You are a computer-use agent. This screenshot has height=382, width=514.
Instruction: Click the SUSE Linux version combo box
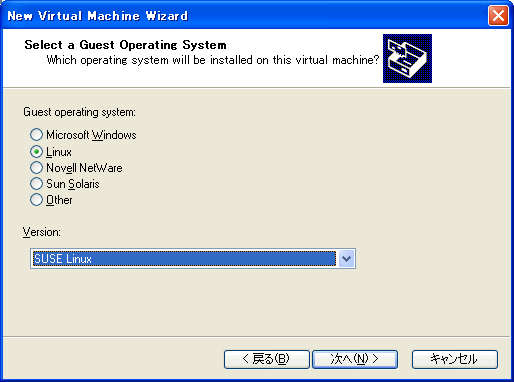point(193,259)
